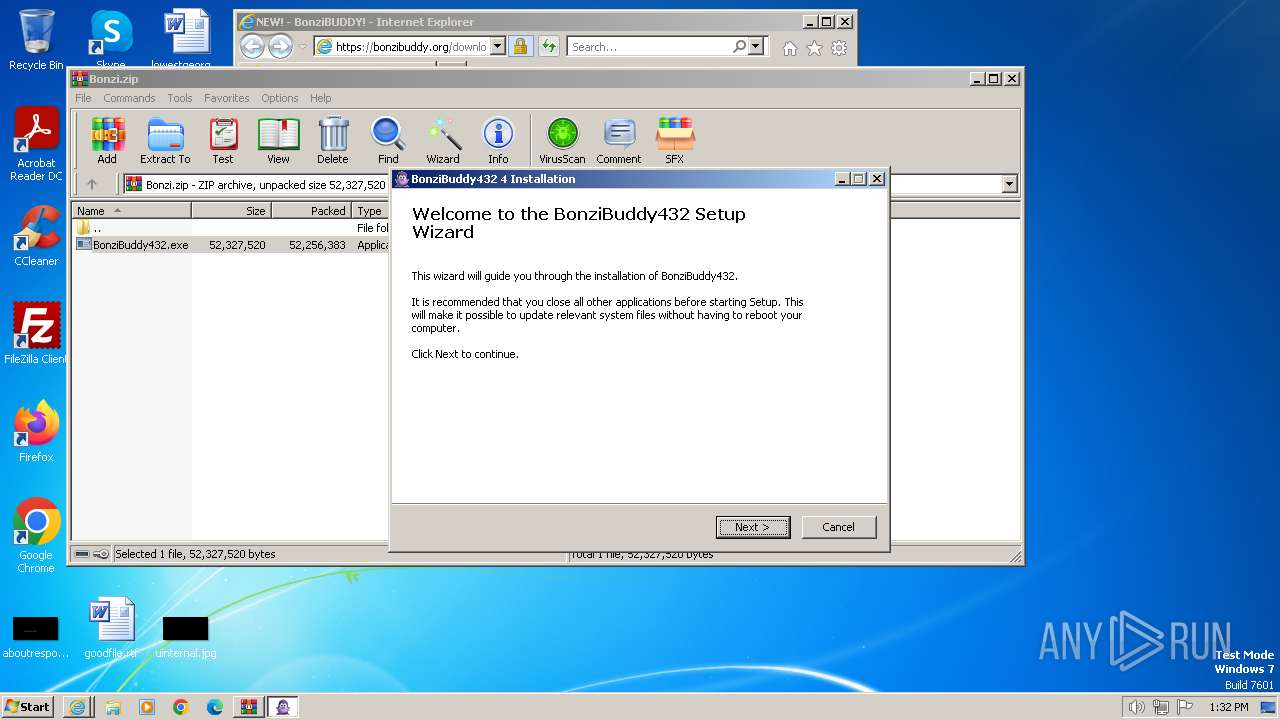Sort files by Size column header

tap(231, 211)
